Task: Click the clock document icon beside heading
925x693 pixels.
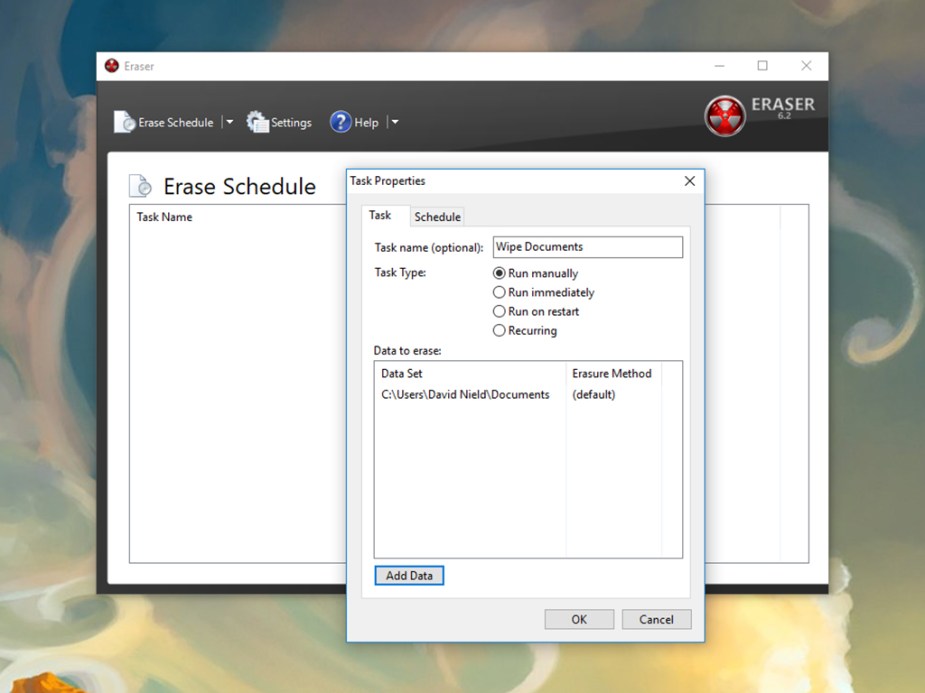Action: (141, 186)
